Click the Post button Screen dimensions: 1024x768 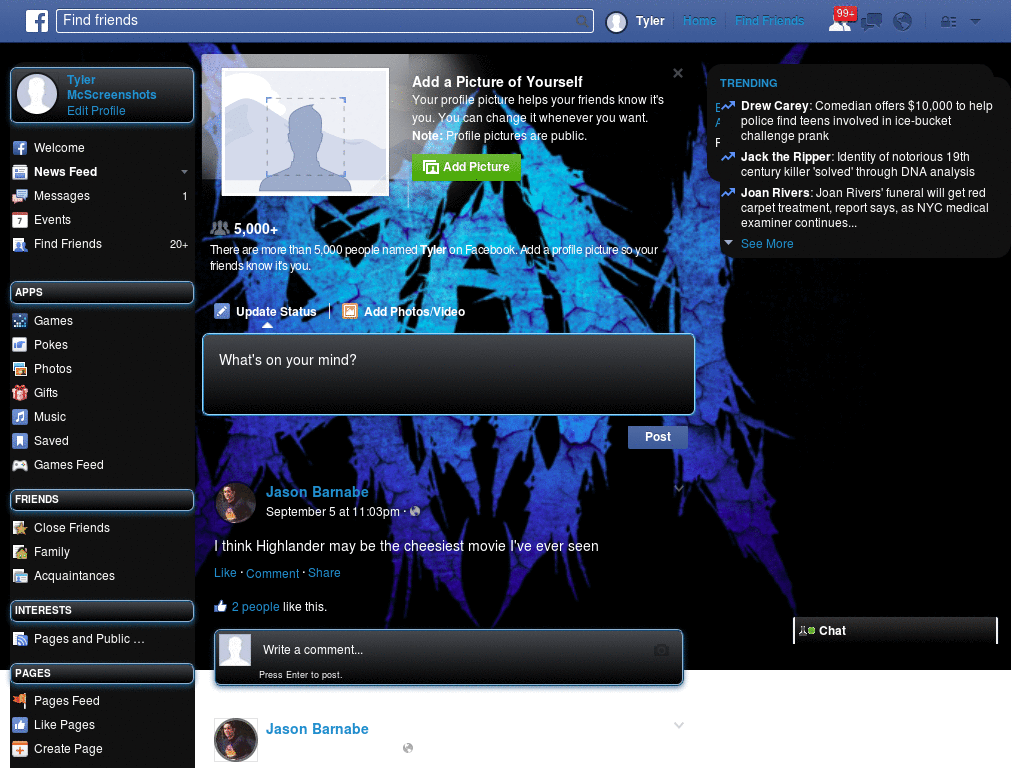658,437
